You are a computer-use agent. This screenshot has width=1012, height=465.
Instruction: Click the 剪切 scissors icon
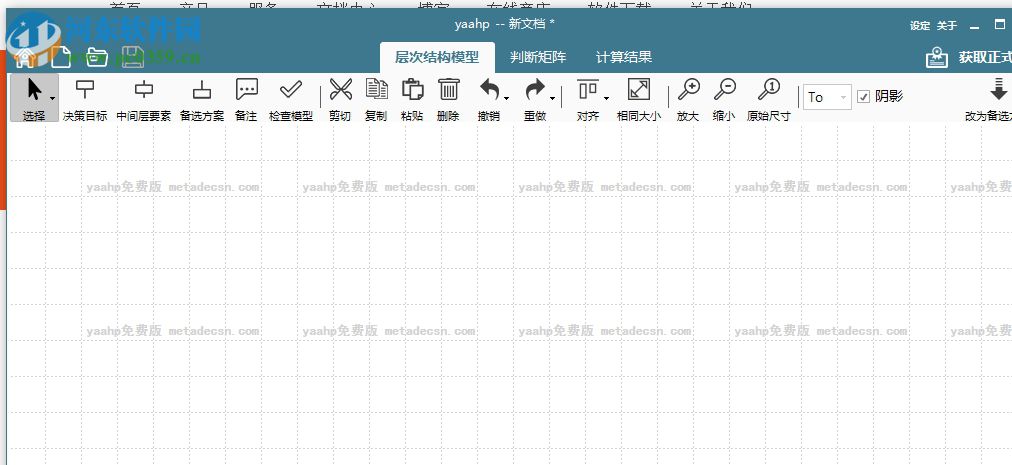[340, 90]
